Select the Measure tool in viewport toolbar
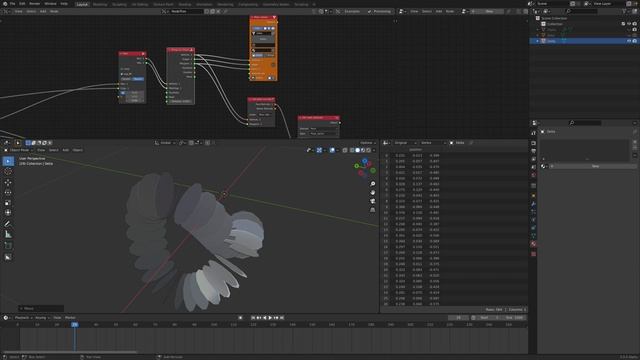Viewport: 640px width, 360px height. point(8,234)
